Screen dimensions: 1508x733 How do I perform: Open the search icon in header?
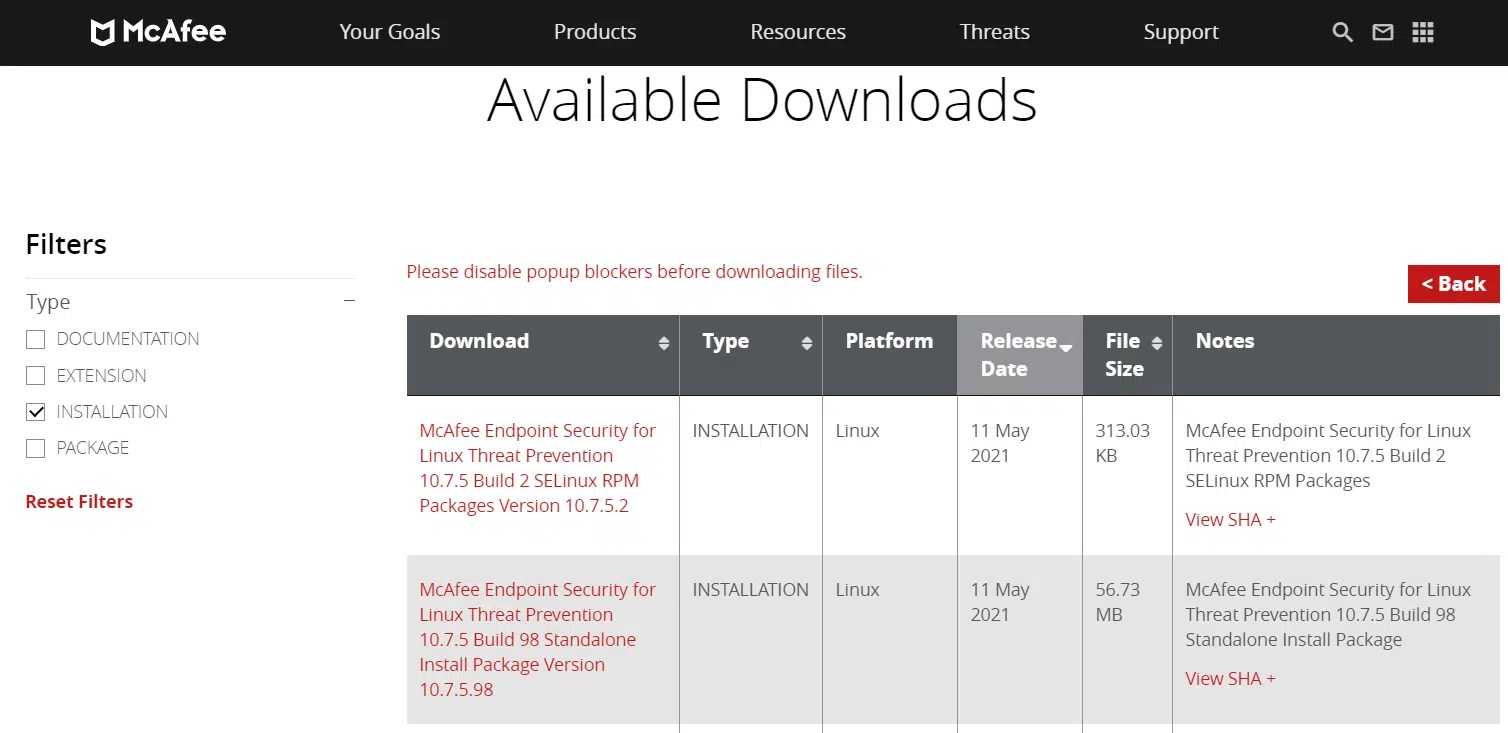coord(1342,32)
